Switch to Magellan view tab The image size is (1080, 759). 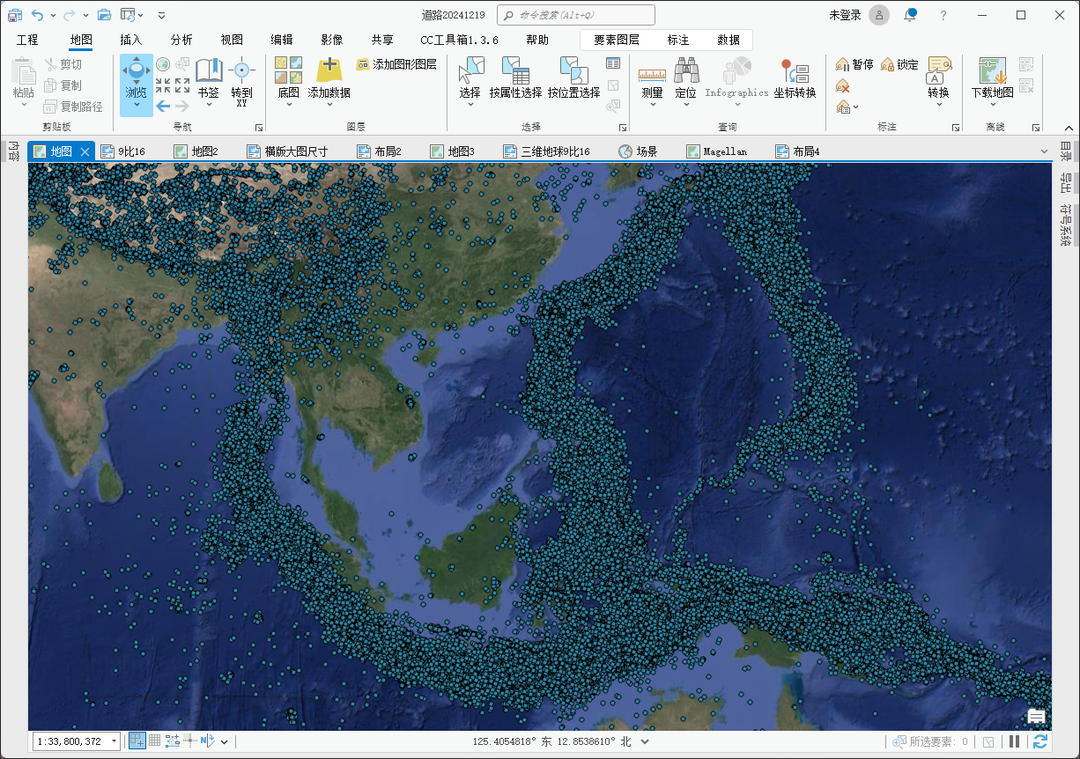pos(717,152)
